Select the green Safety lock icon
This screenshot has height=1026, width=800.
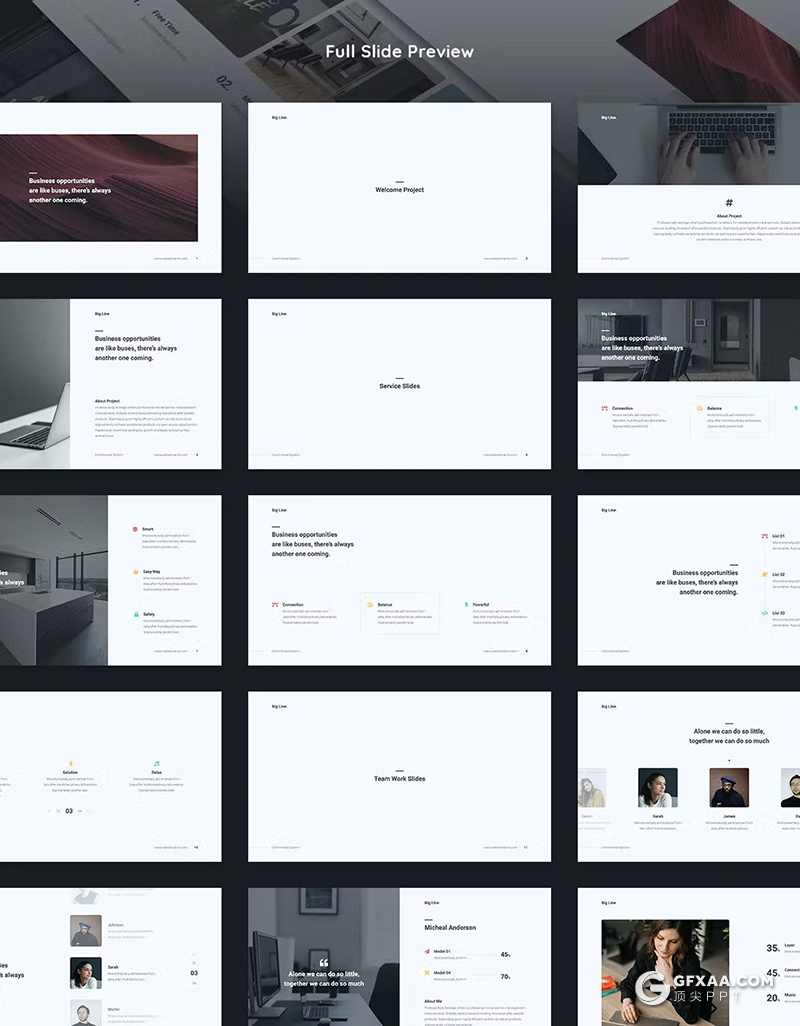[135, 614]
